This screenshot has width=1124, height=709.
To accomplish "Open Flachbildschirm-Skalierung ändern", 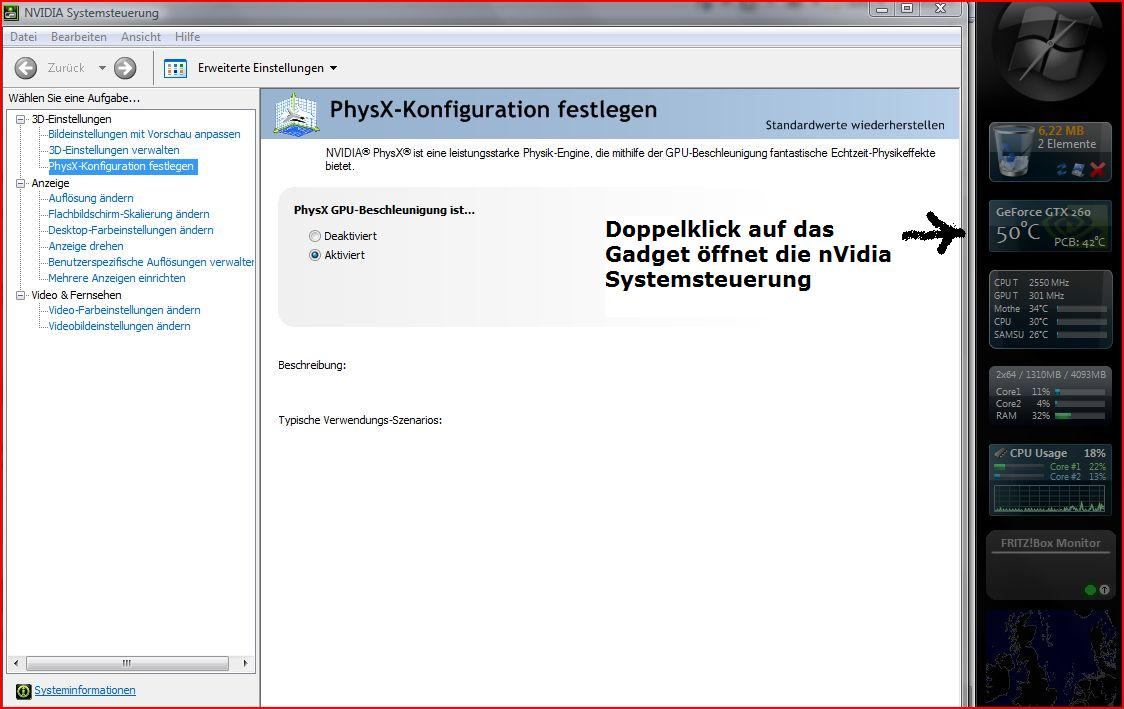I will coord(129,214).
